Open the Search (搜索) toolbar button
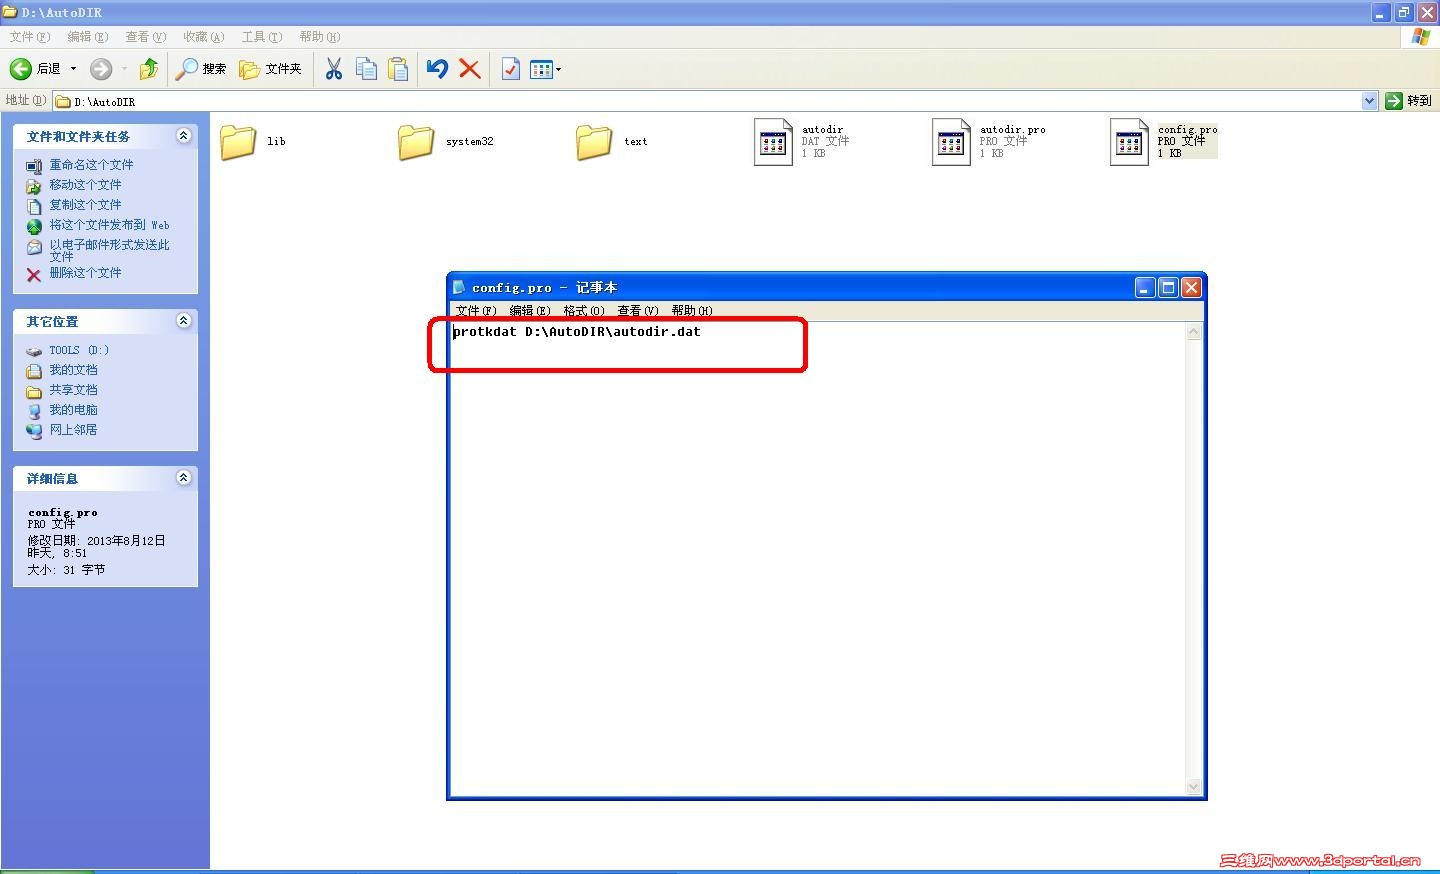The width and height of the screenshot is (1440, 874). pyautogui.click(x=201, y=69)
